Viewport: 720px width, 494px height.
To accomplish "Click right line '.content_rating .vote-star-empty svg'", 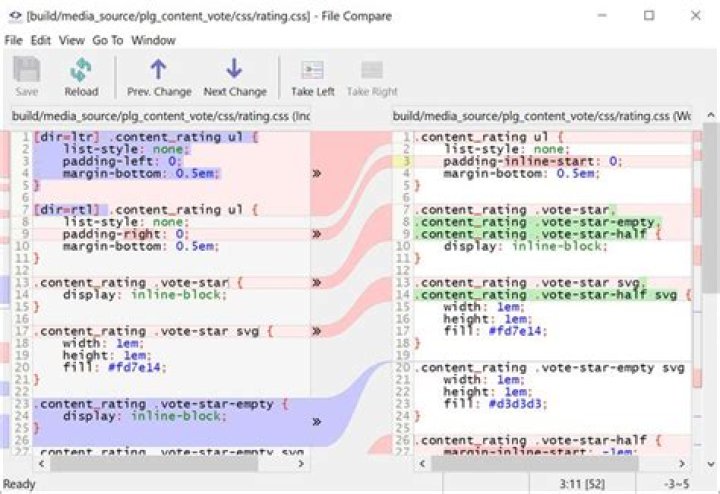I will [550, 368].
